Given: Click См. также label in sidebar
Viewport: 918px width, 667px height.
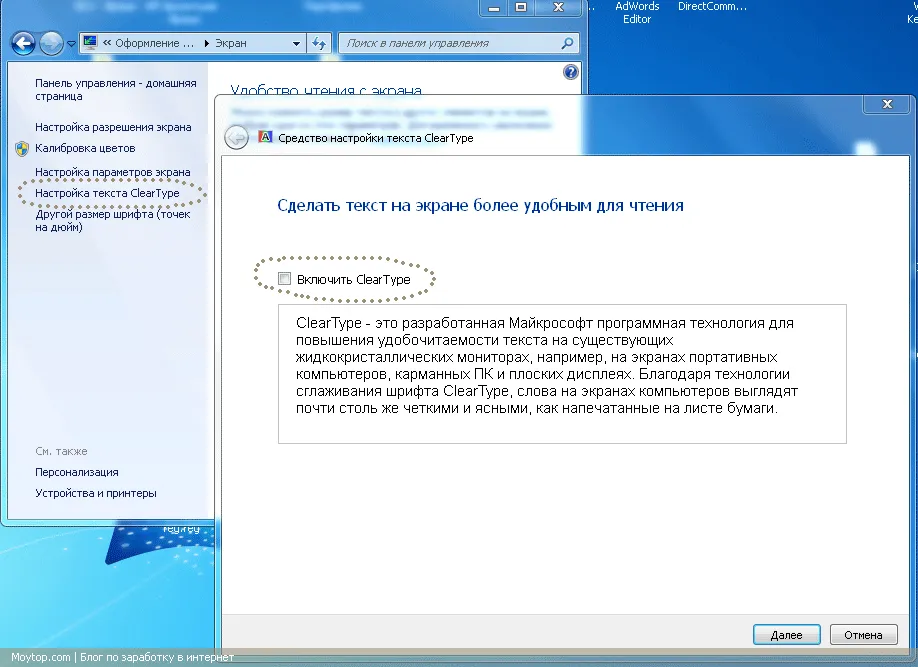Looking at the screenshot, I should (61, 451).
